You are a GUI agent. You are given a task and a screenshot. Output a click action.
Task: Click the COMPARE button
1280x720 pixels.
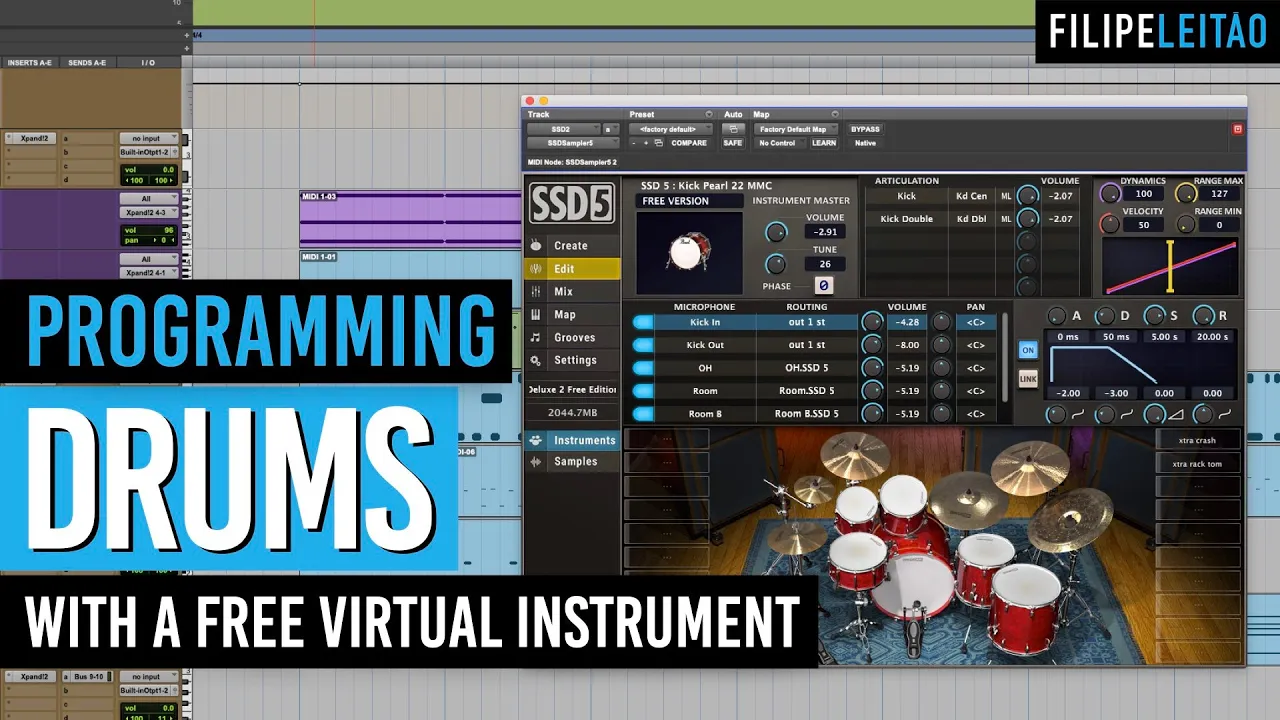689,143
